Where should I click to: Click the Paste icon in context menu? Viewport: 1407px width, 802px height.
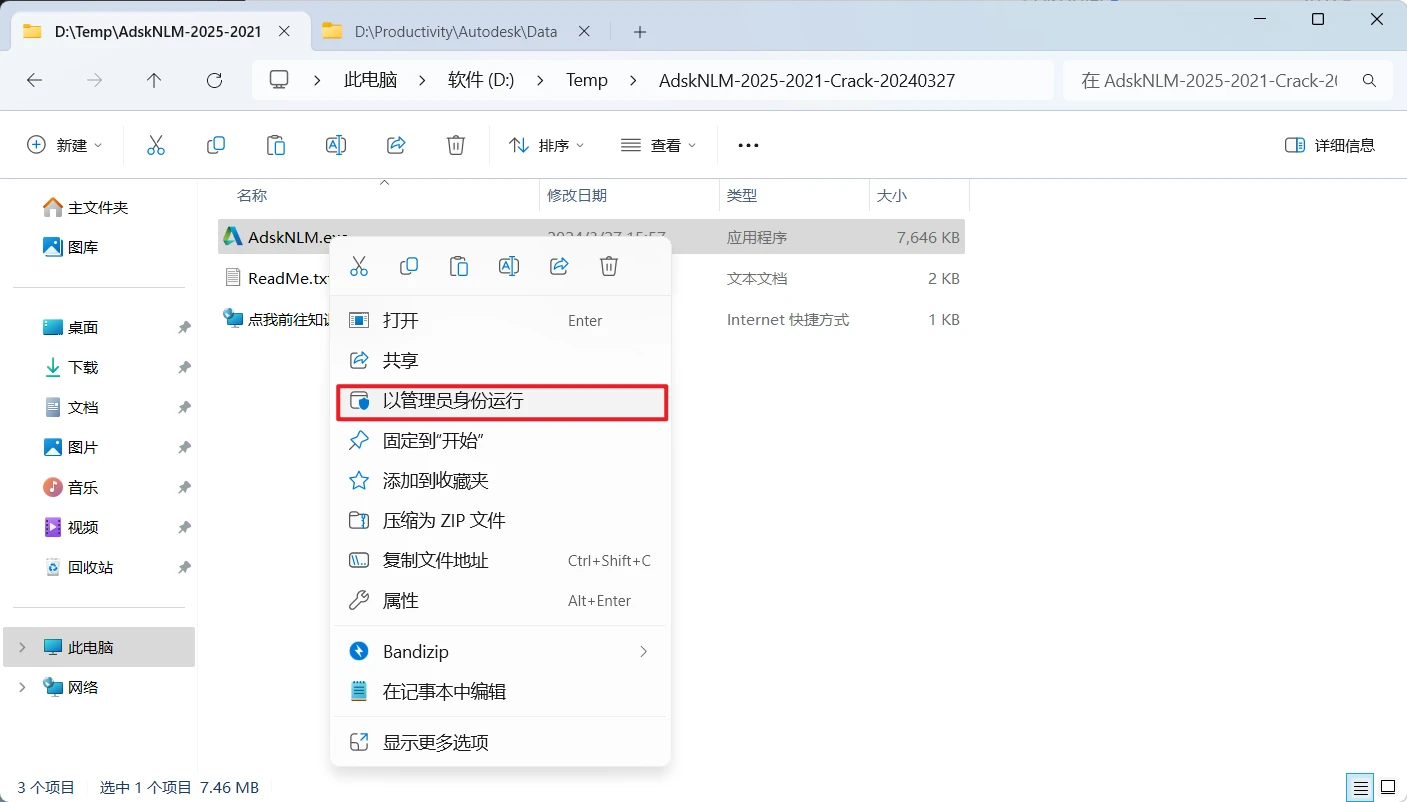(459, 266)
